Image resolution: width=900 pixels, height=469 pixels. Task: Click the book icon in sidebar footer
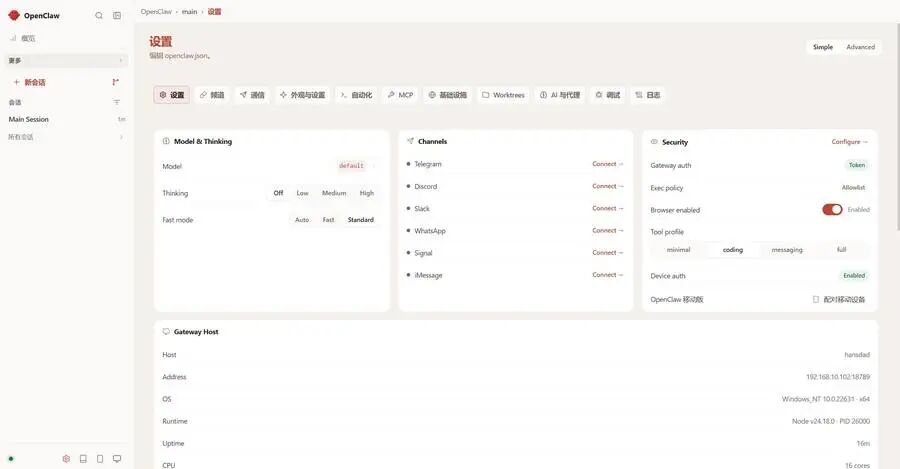(x=83, y=459)
